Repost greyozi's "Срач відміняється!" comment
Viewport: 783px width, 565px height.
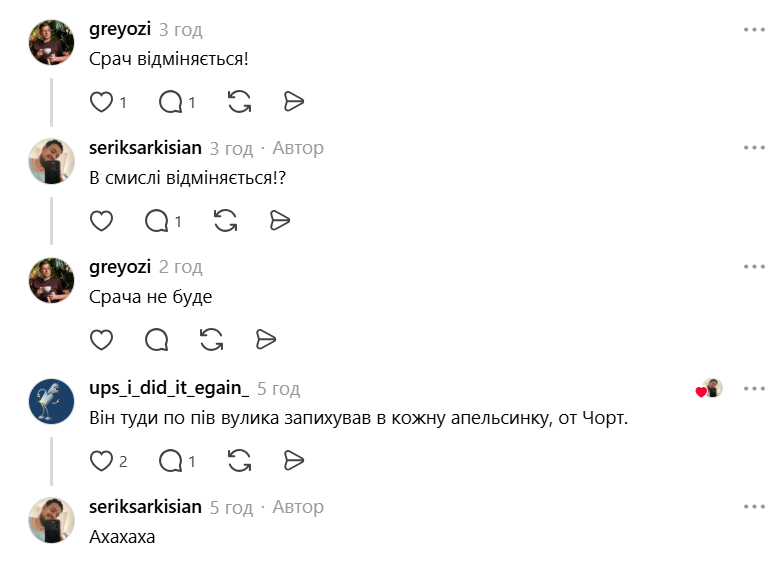pos(239,102)
